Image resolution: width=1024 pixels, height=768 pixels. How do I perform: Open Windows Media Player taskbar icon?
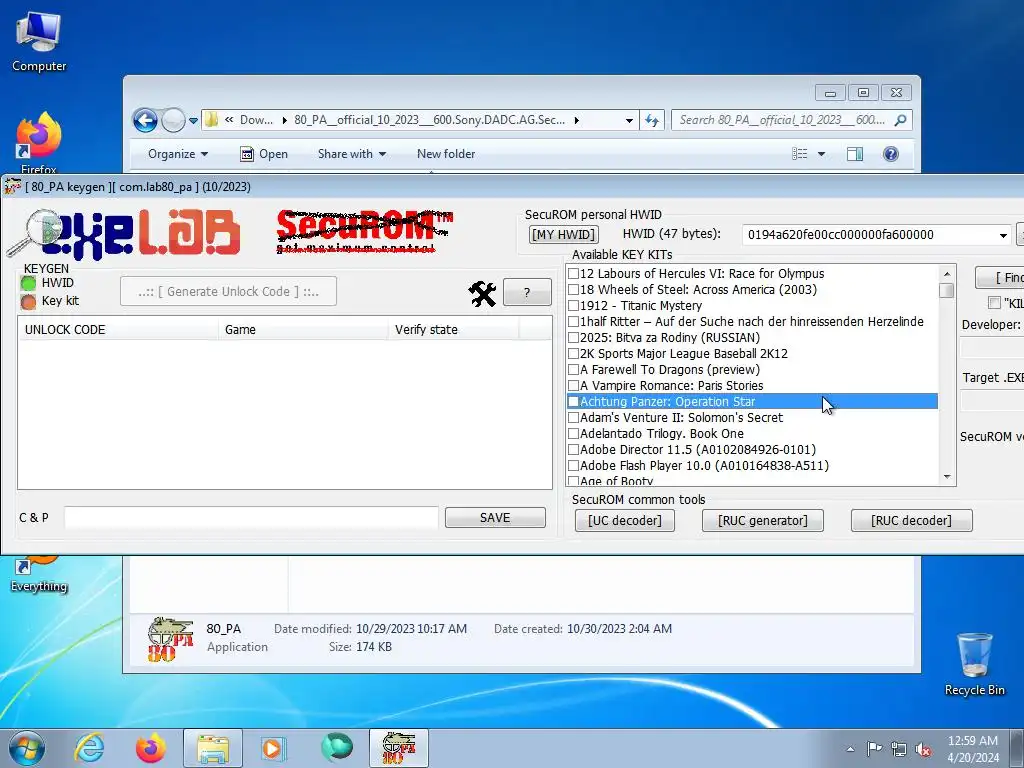click(272, 748)
